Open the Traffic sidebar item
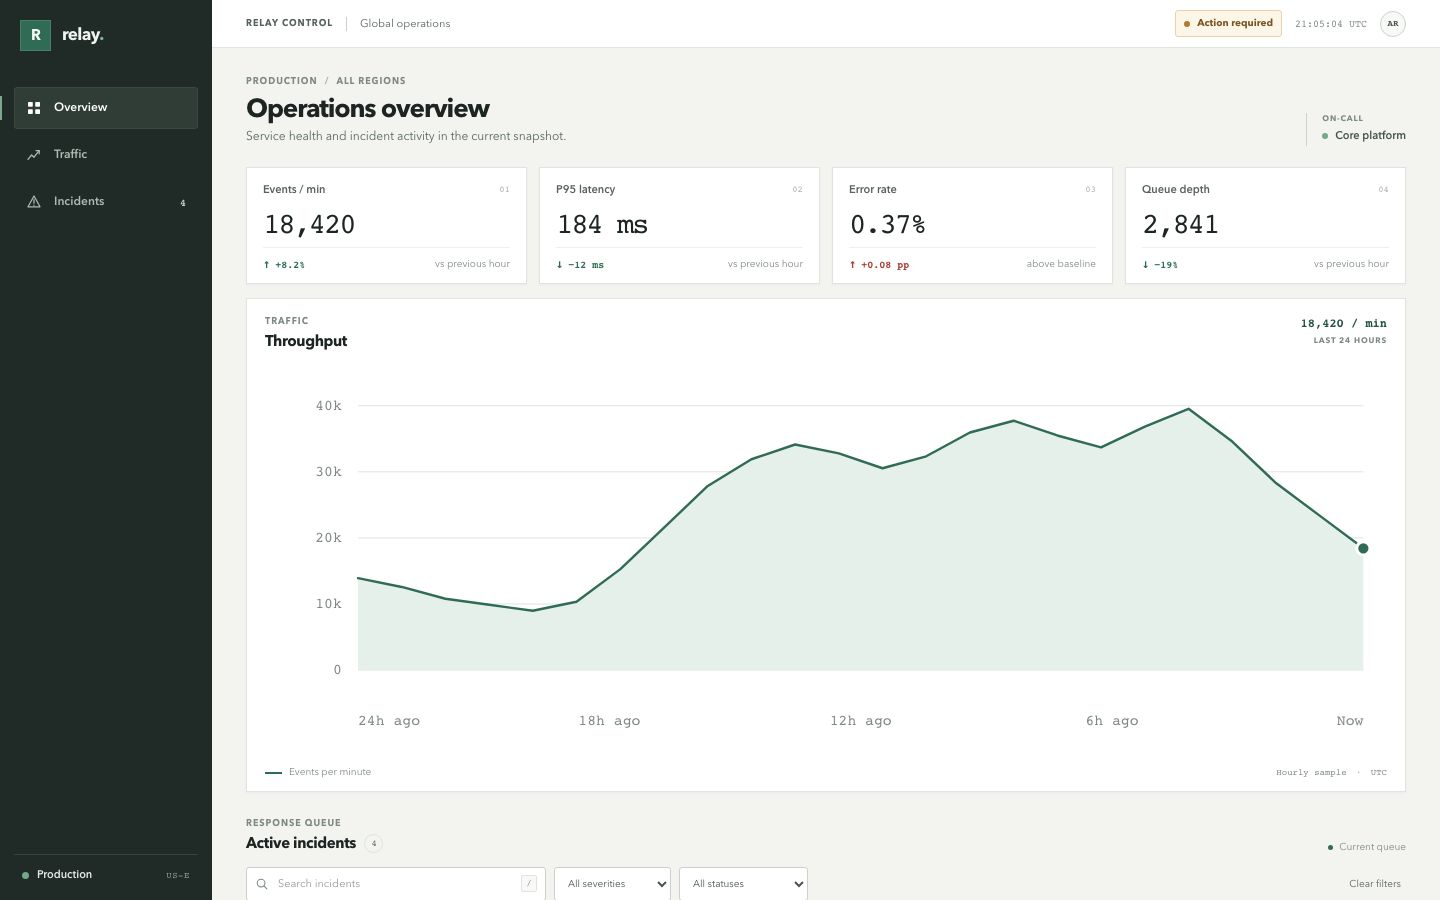The image size is (1440, 900). point(106,155)
